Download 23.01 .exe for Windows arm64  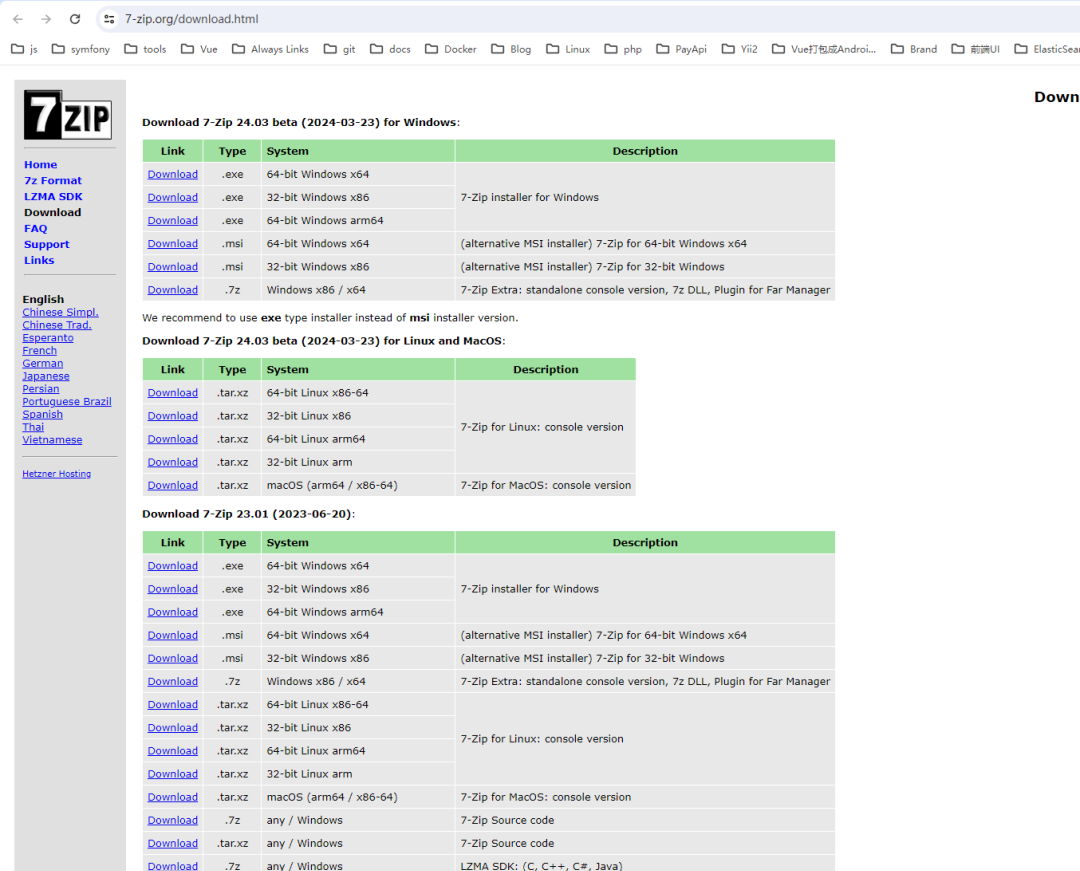click(x=173, y=612)
